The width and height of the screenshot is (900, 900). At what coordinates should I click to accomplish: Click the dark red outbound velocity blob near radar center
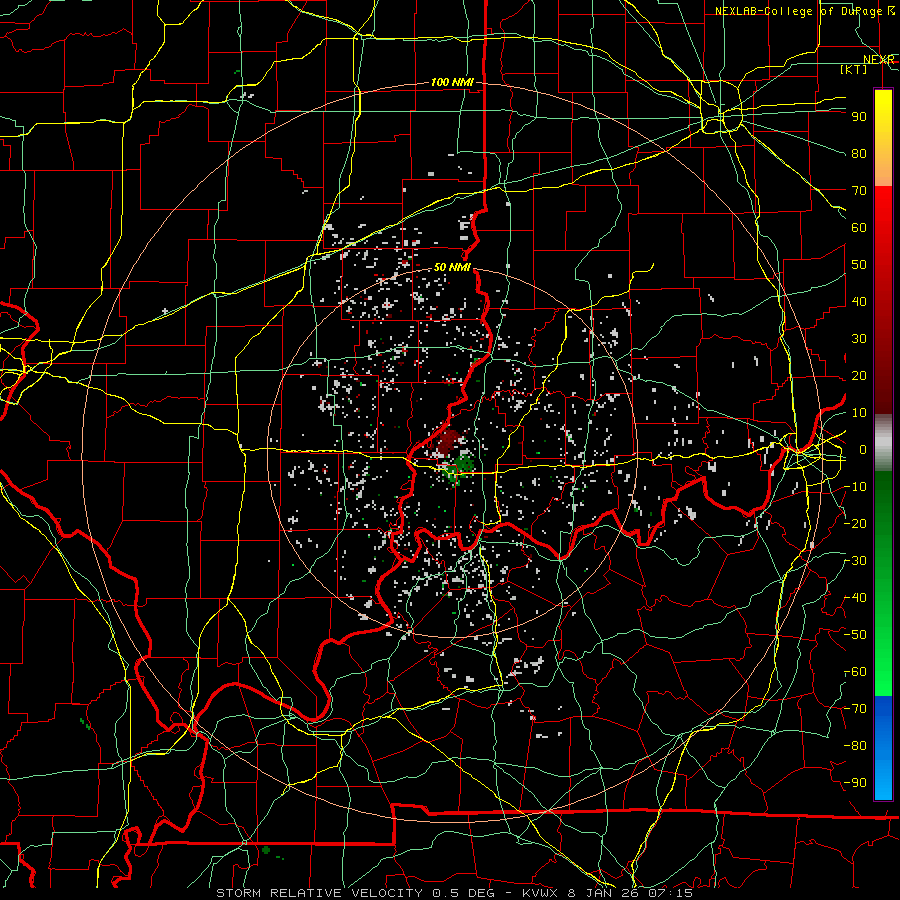(x=448, y=441)
